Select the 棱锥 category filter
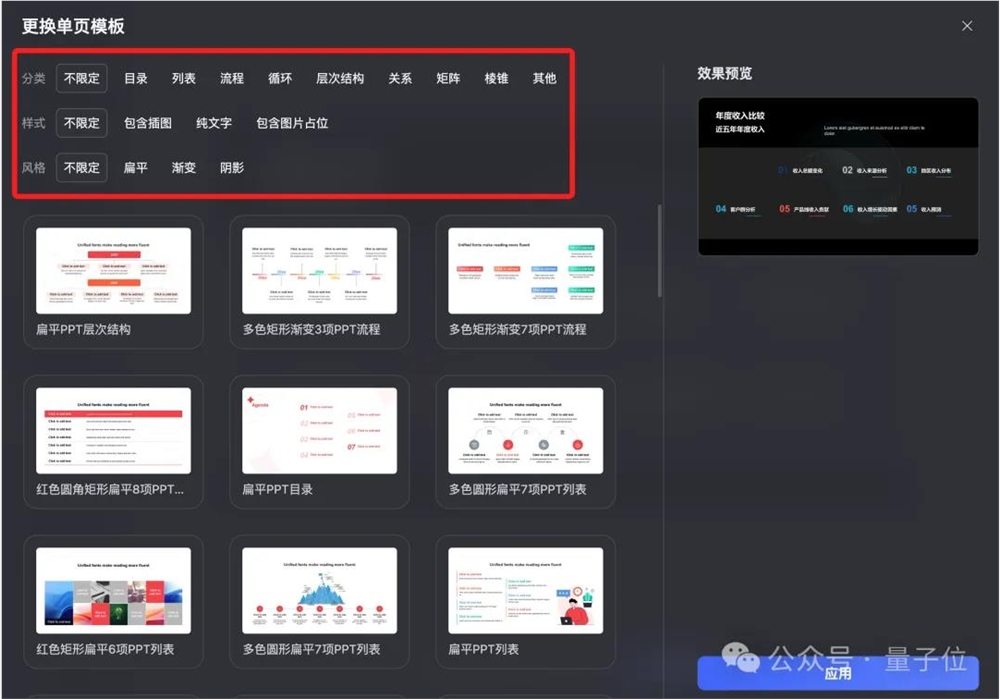1000x699 pixels. [x=496, y=77]
